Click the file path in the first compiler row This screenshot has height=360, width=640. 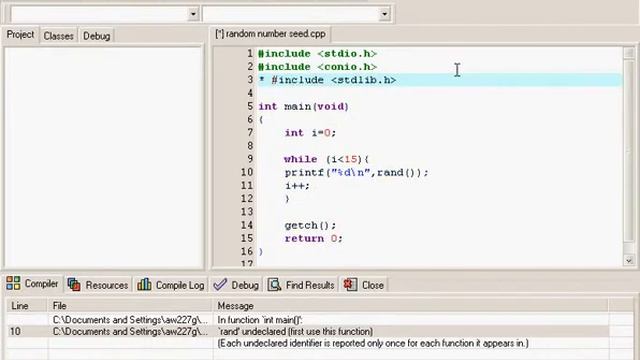(x=130, y=320)
